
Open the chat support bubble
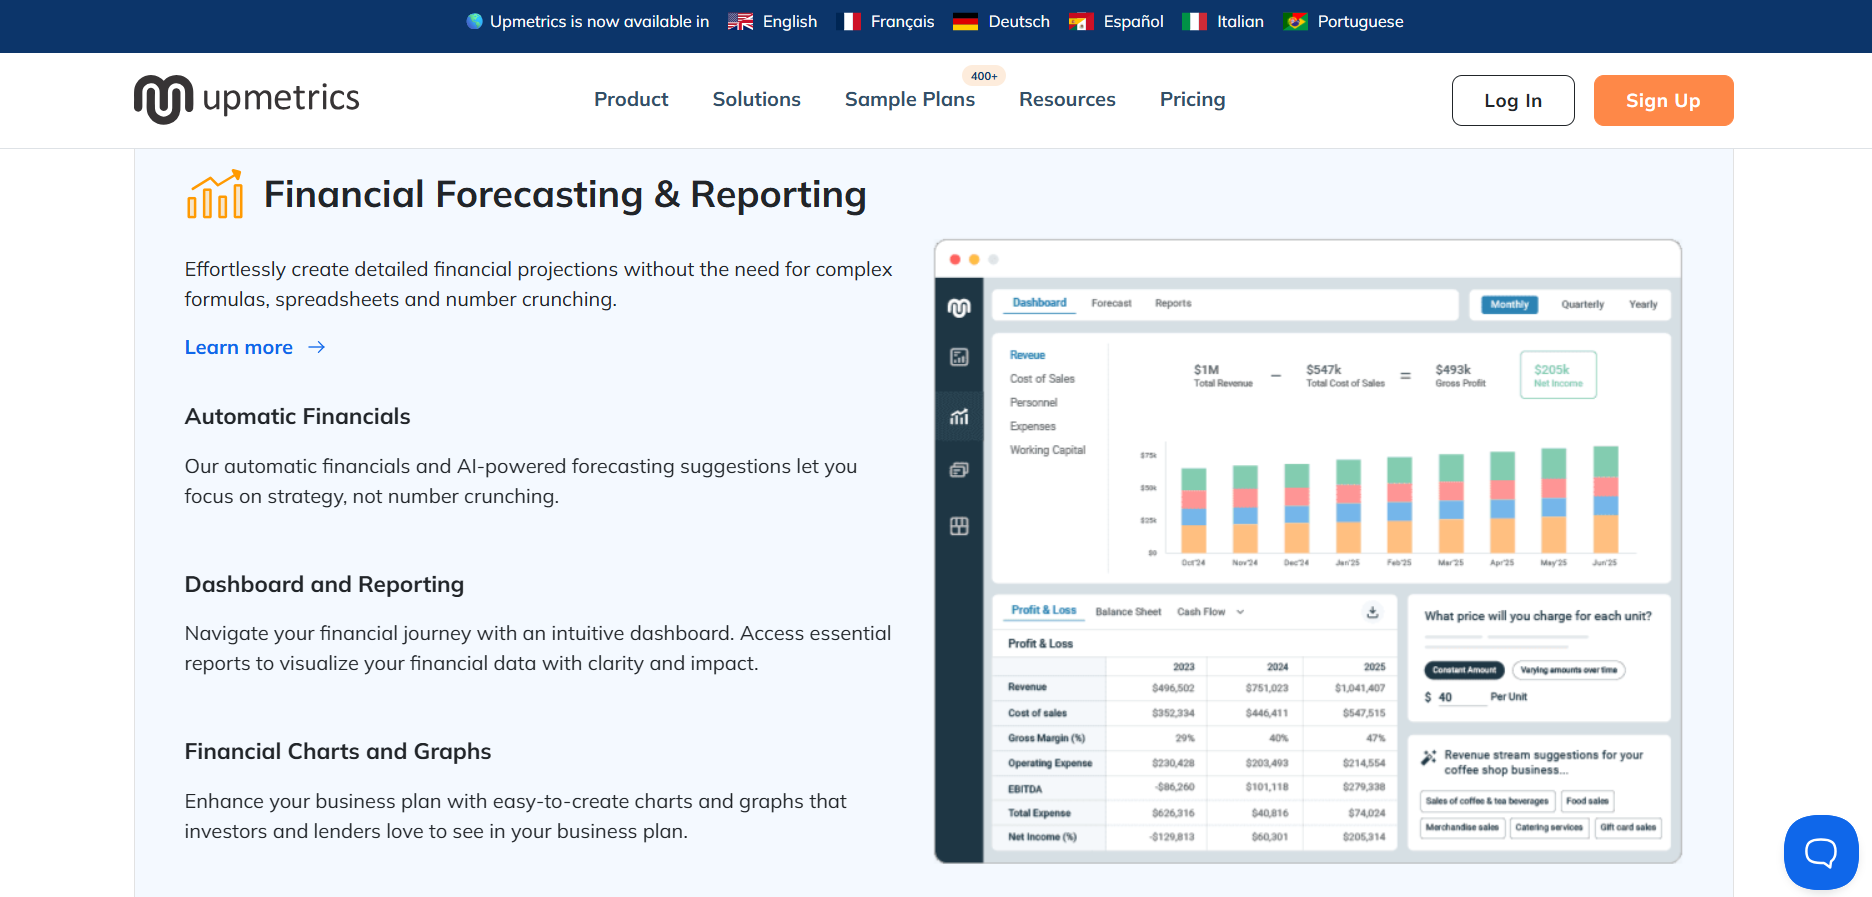1820,852
